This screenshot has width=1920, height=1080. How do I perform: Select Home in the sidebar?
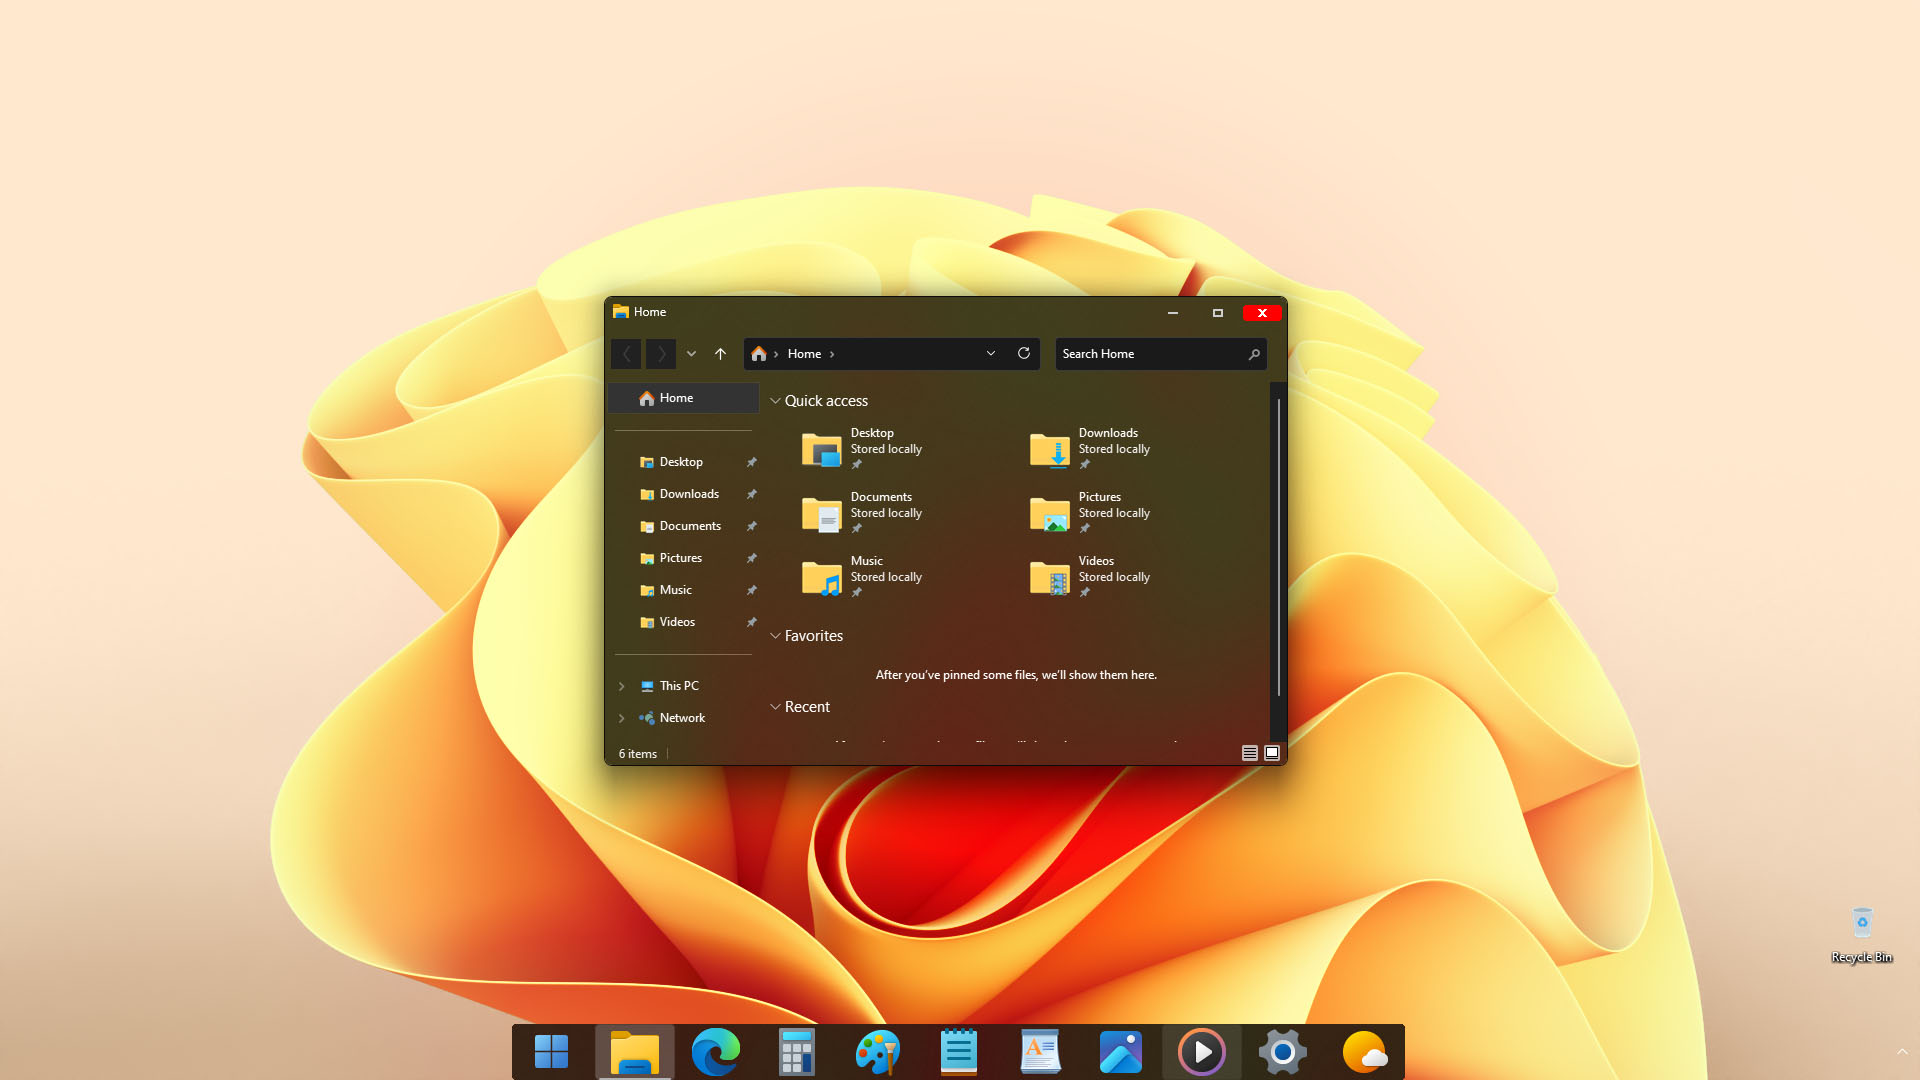(x=677, y=397)
